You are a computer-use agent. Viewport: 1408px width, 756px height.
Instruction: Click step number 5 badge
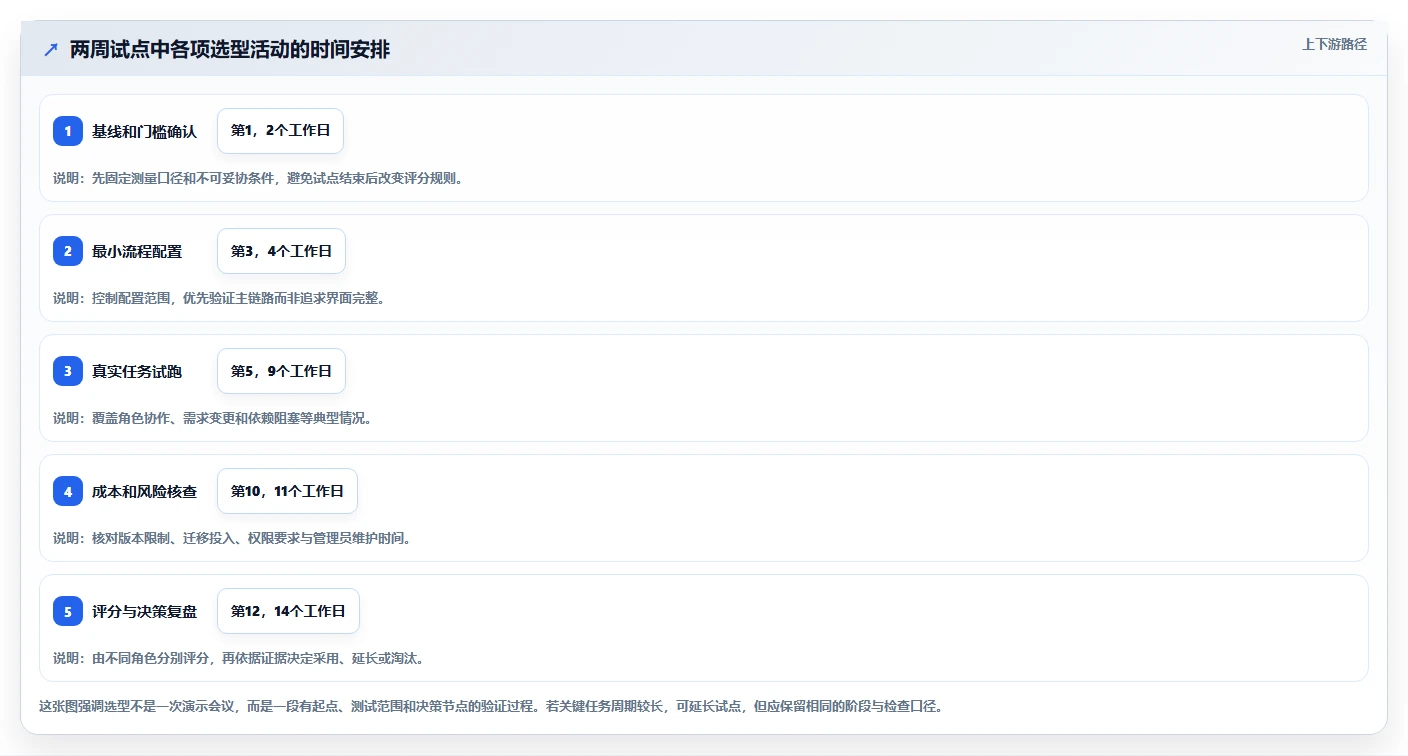point(68,611)
